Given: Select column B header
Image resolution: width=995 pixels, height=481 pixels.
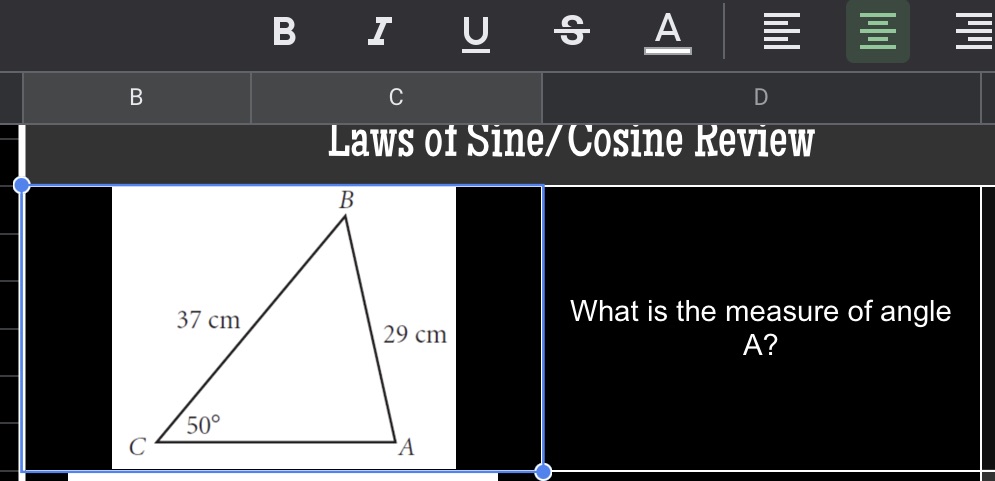Looking at the screenshot, I should [x=136, y=98].
